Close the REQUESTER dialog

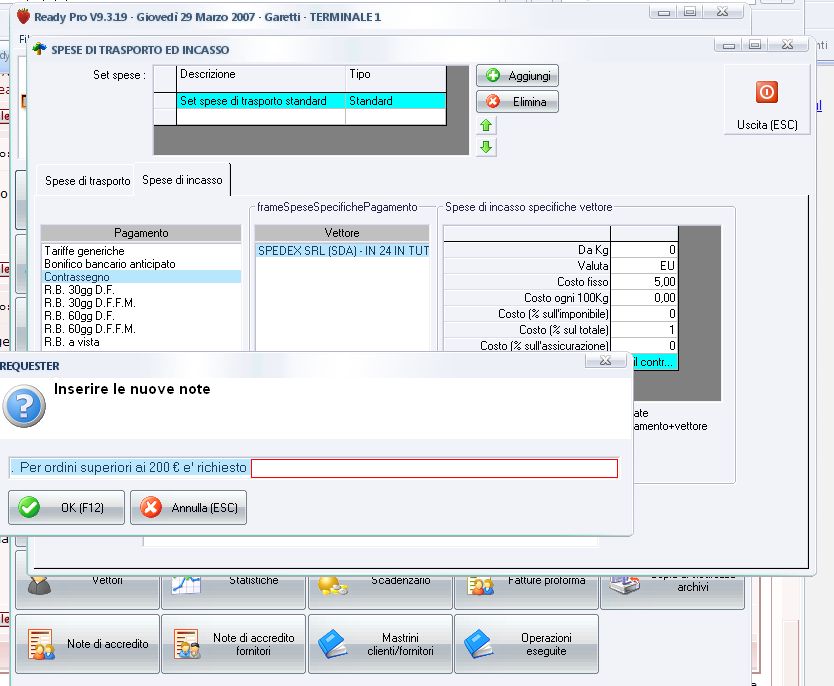pos(605,361)
